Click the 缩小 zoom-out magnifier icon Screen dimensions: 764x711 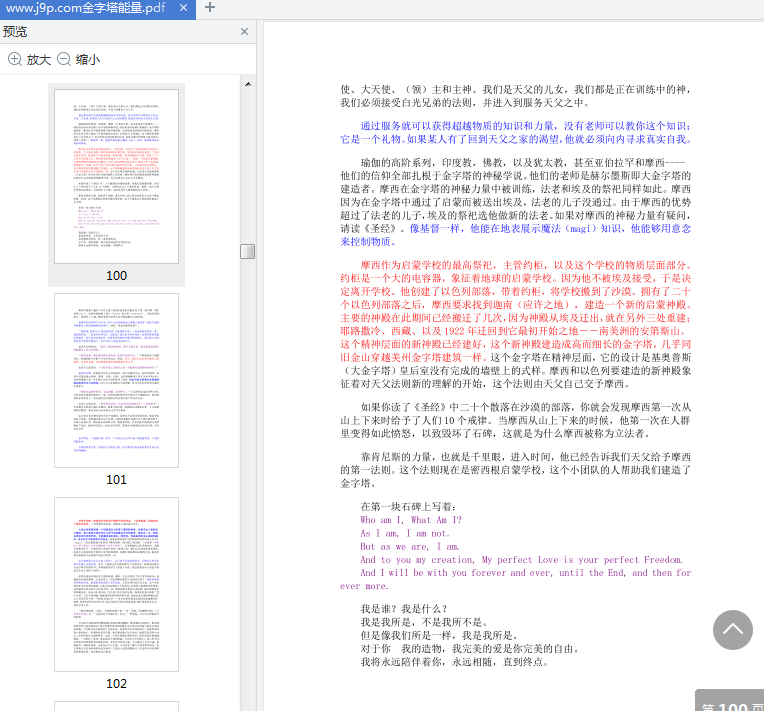click(64, 59)
